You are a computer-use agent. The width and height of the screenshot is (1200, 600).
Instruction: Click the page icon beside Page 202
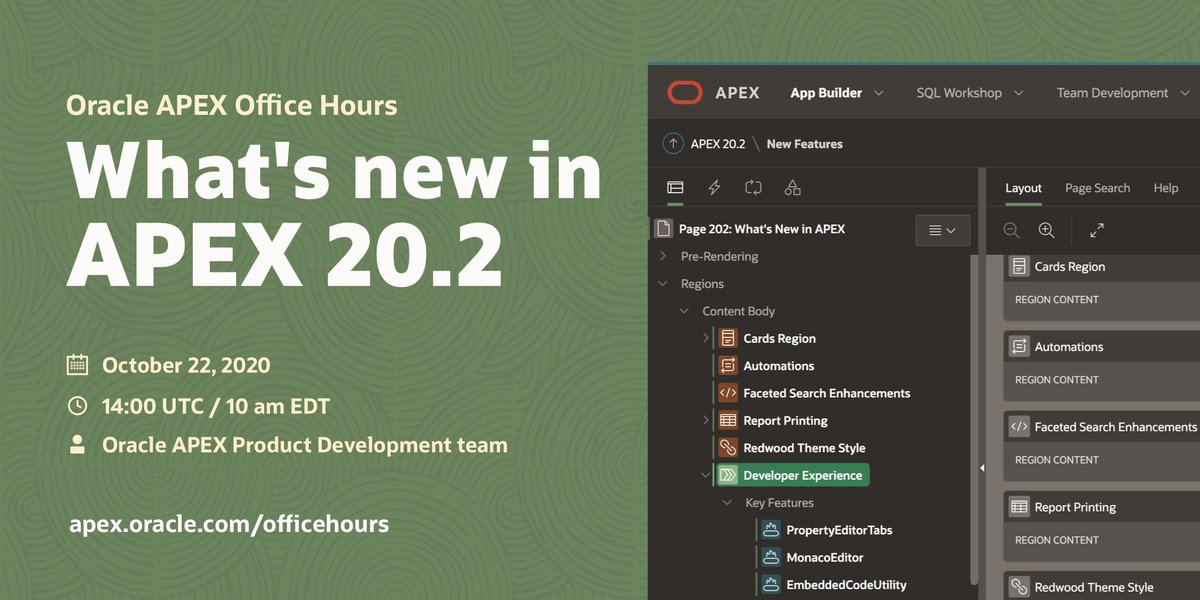coord(663,229)
